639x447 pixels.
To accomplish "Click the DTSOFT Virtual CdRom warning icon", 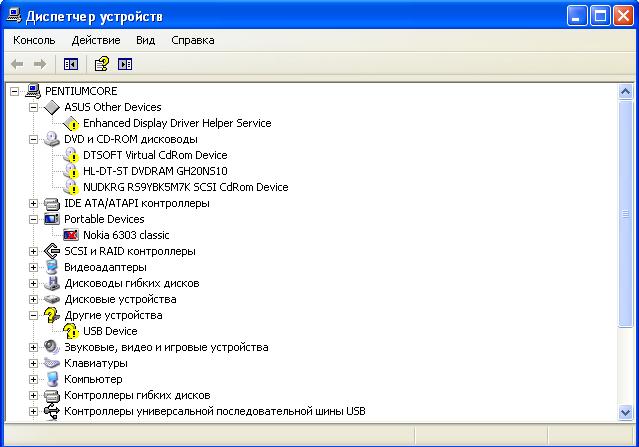I will point(71,155).
